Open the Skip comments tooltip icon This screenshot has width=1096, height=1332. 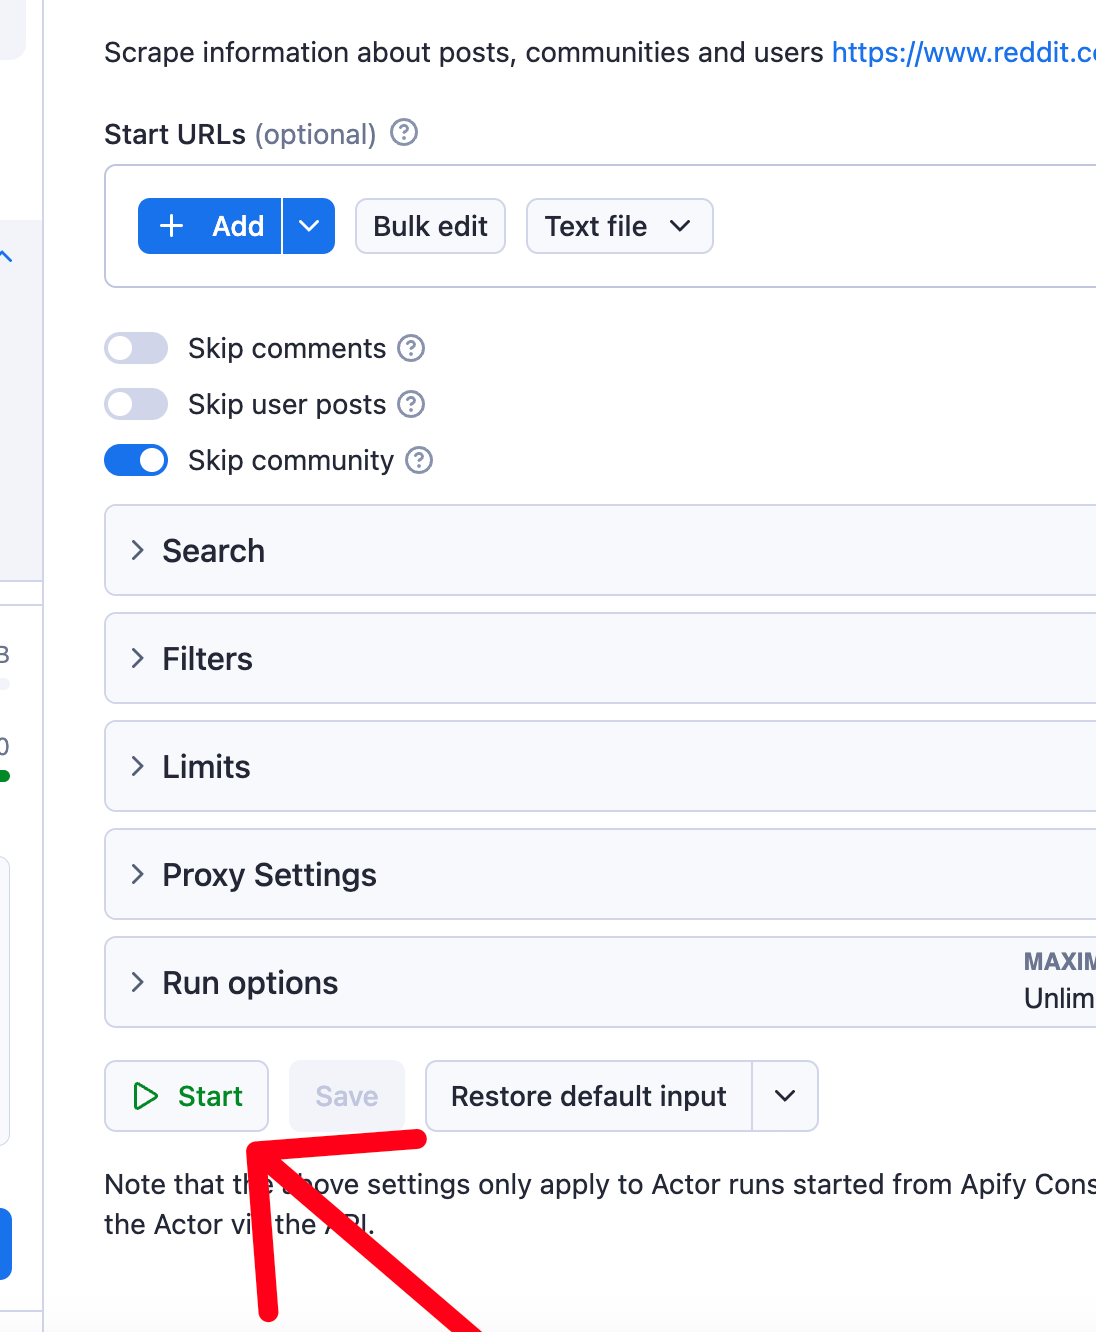click(411, 348)
